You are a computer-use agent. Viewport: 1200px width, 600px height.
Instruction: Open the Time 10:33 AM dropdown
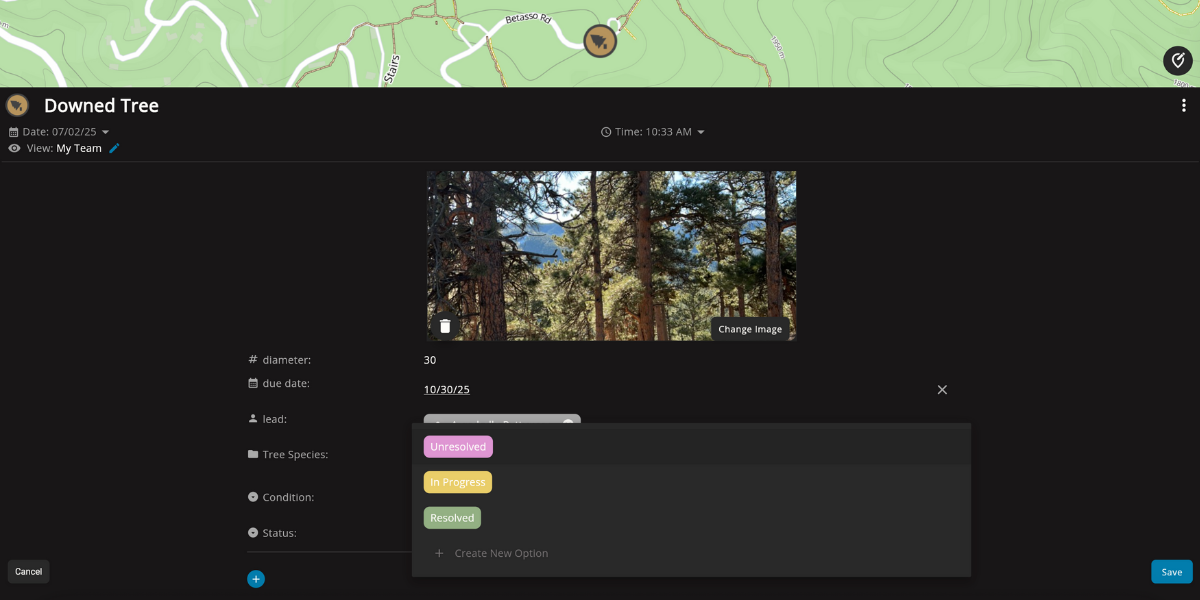click(x=653, y=132)
